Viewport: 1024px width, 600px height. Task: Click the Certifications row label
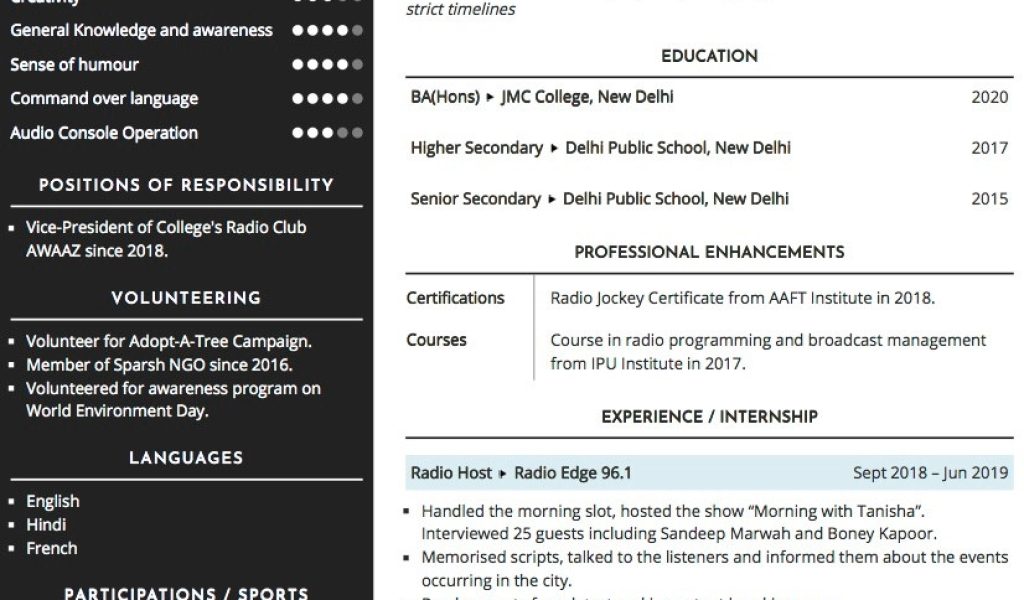(x=455, y=298)
